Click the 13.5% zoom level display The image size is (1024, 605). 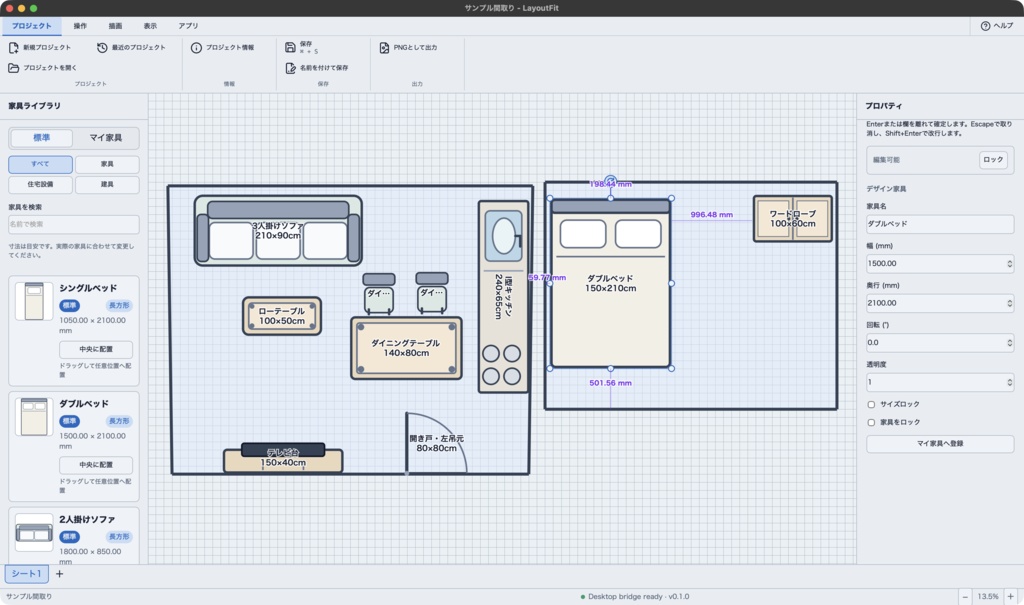[x=987, y=597]
